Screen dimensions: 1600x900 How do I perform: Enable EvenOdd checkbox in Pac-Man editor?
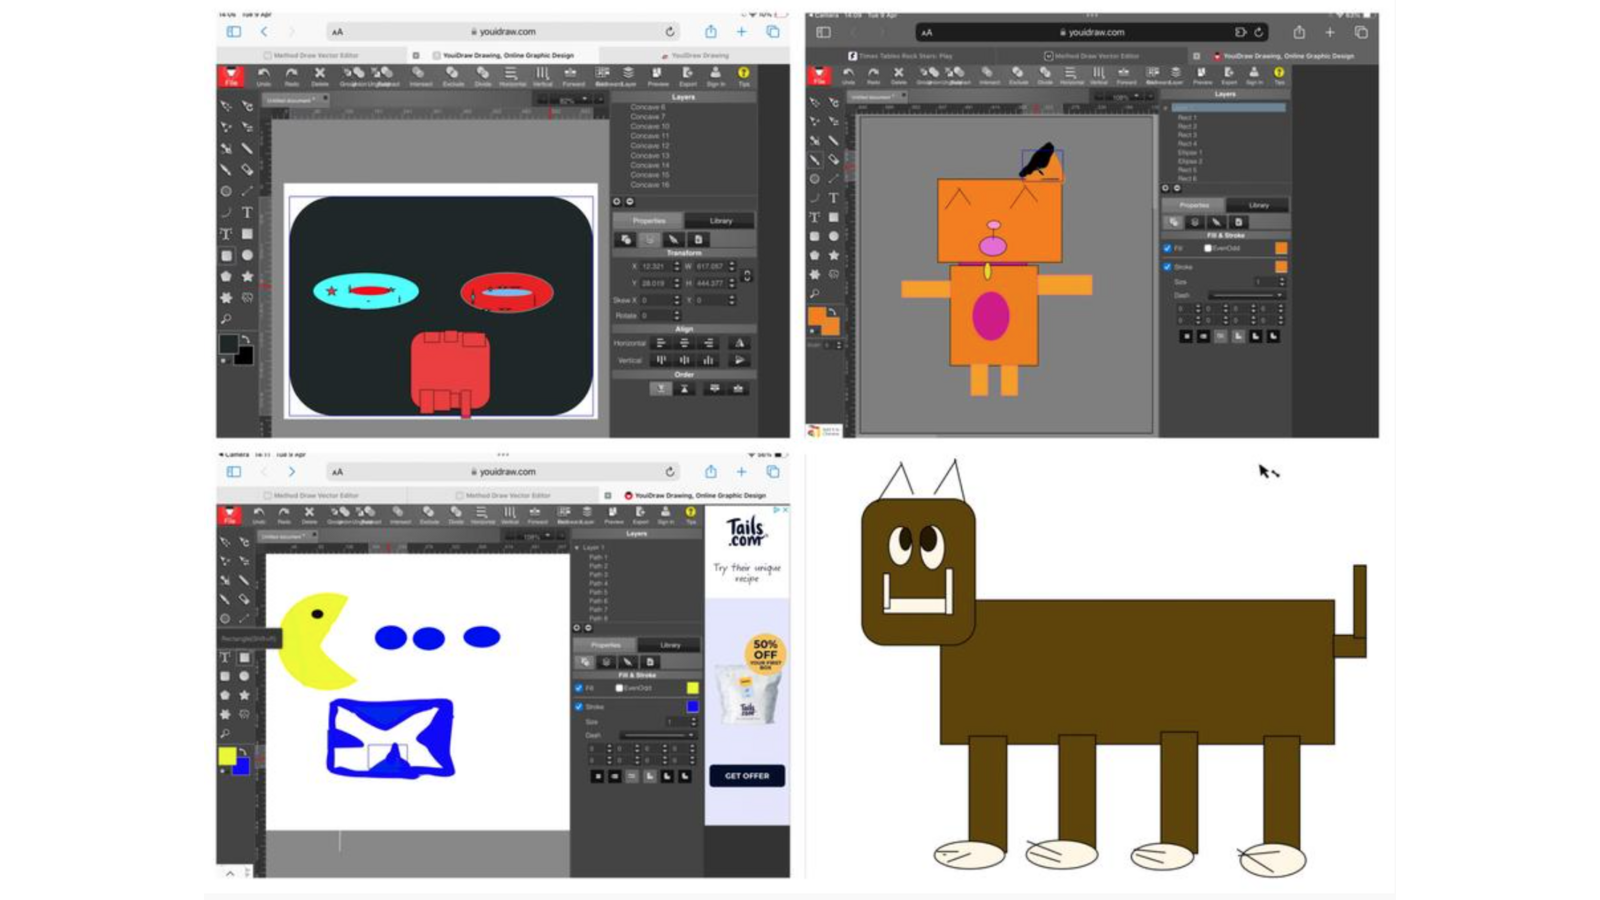click(619, 688)
